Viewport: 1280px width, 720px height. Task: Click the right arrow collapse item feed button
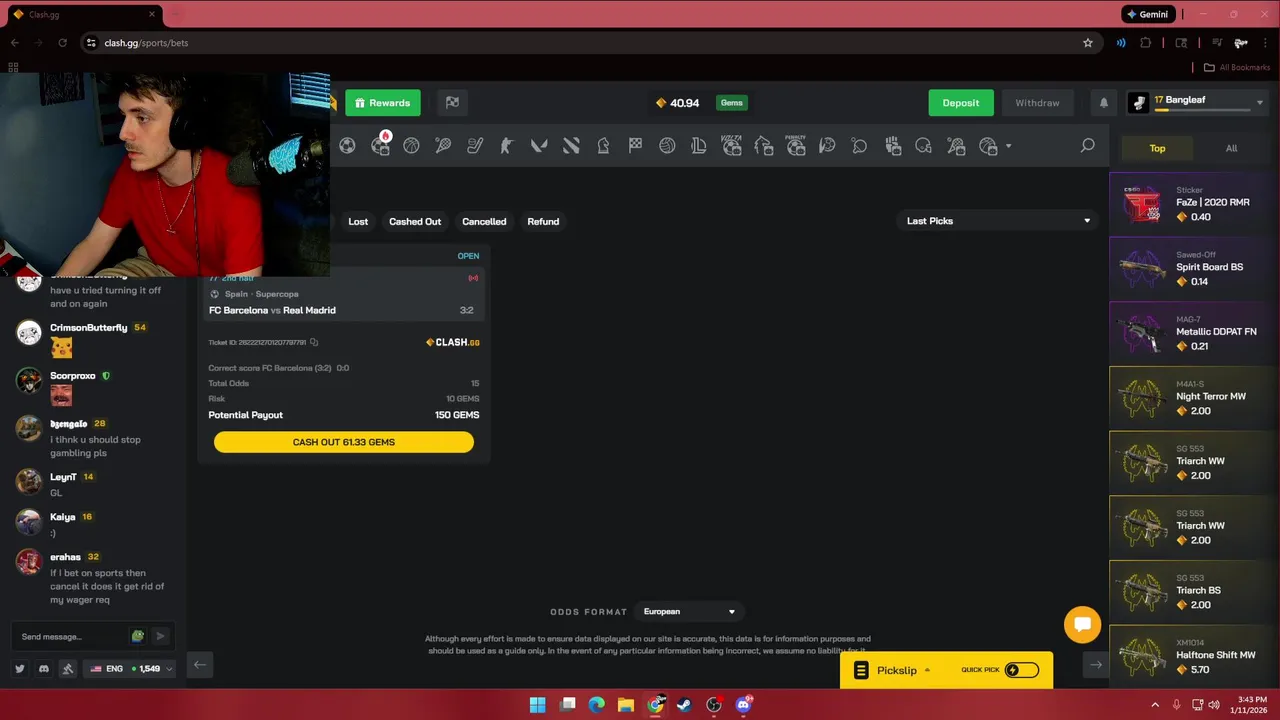tap(1096, 665)
